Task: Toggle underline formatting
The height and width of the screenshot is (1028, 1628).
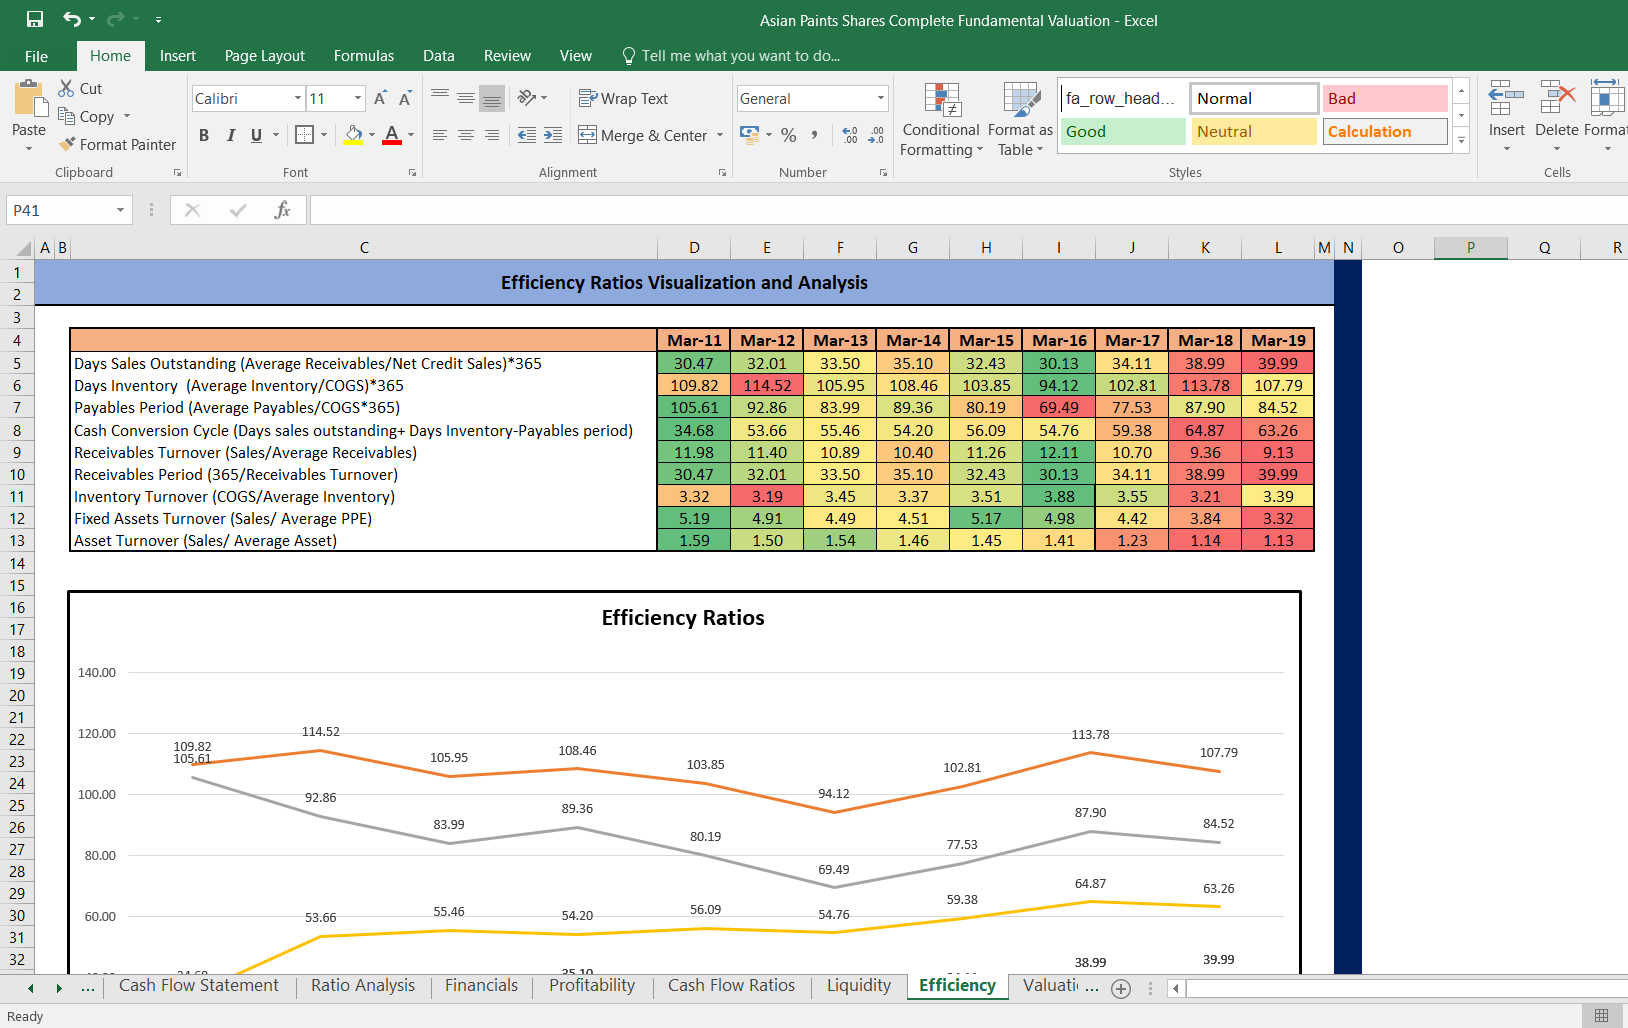Action: [x=256, y=135]
